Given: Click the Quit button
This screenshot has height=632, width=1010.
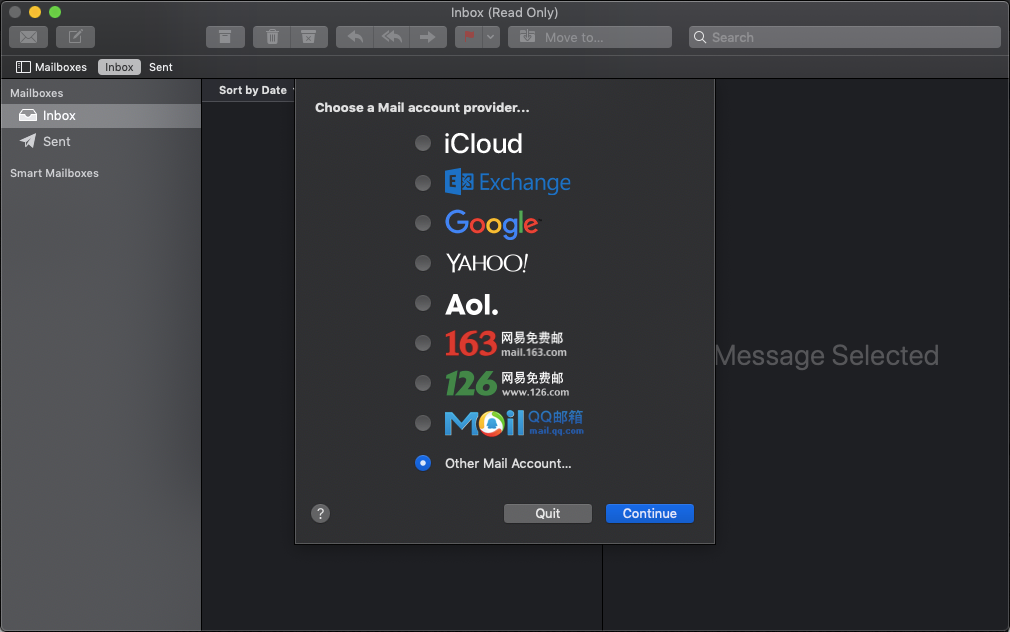Looking at the screenshot, I should pos(548,513).
